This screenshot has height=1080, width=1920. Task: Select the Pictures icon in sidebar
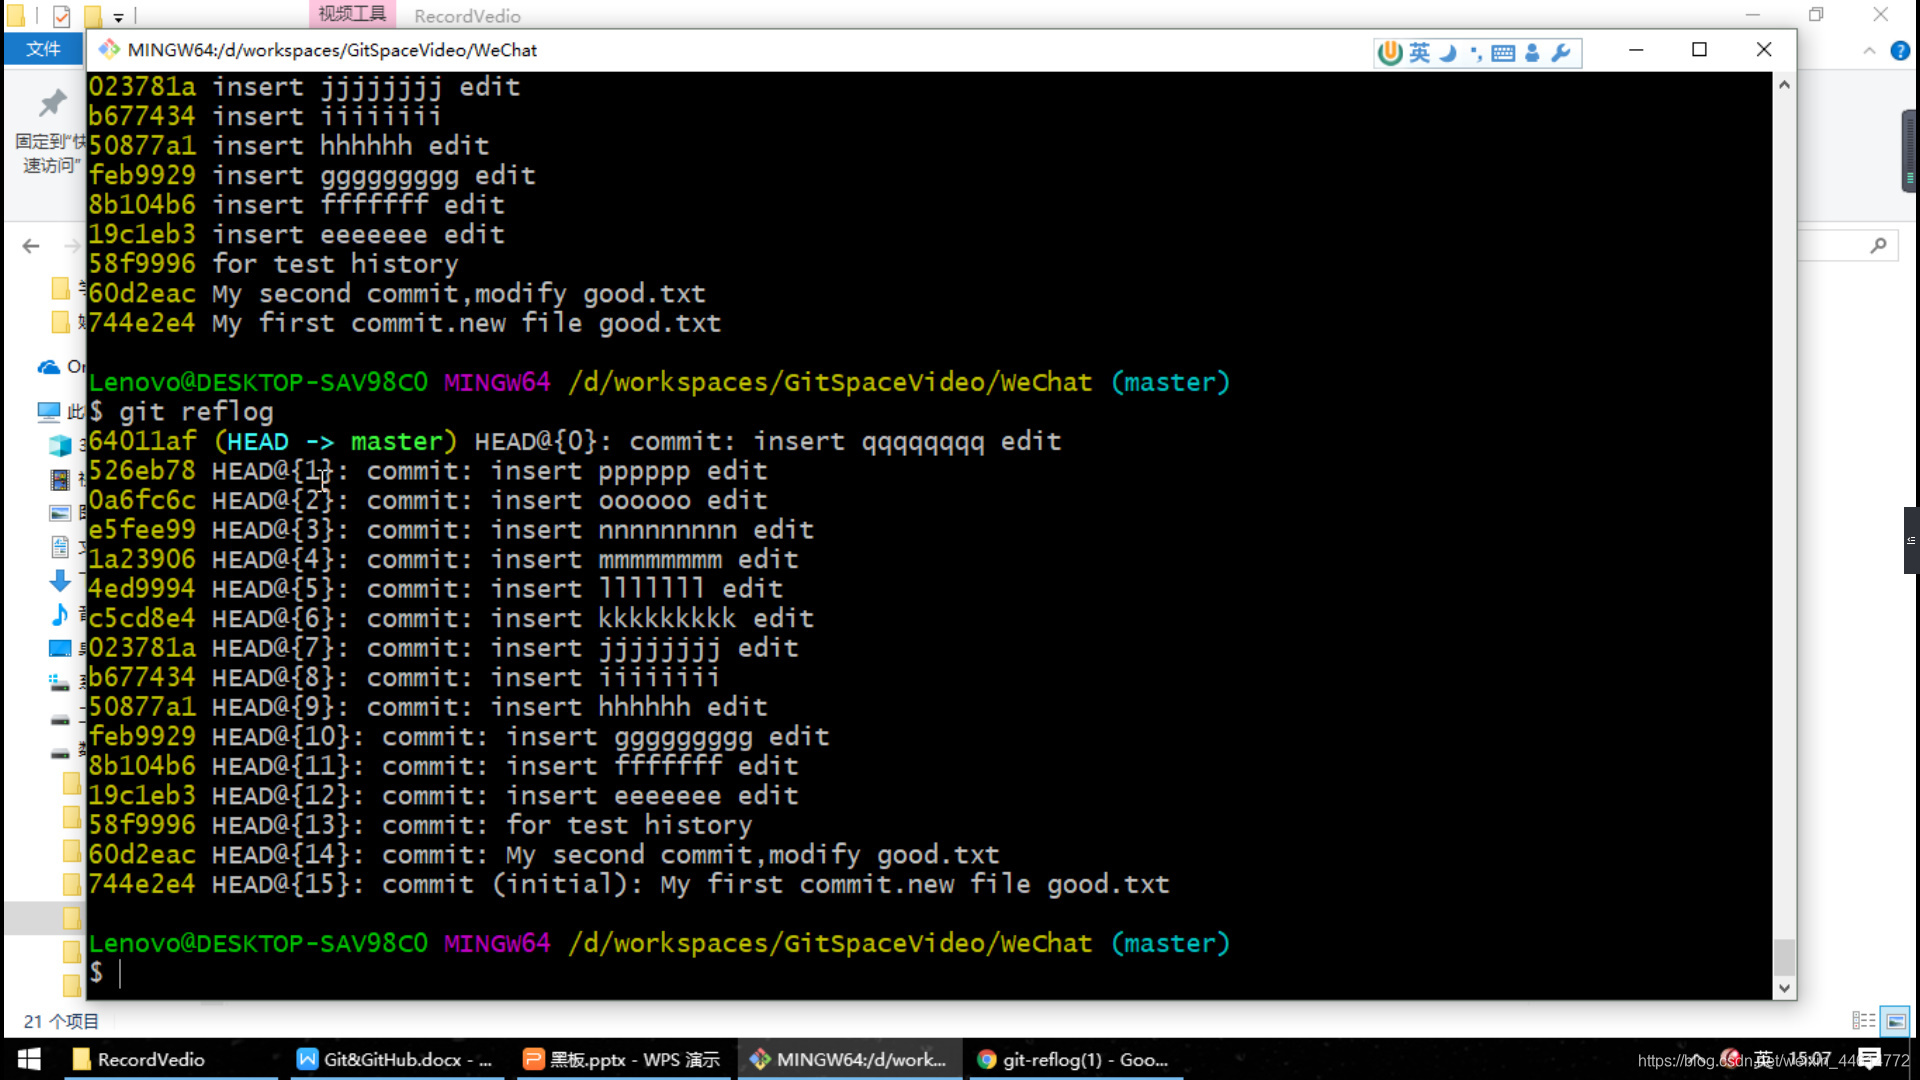tap(60, 513)
